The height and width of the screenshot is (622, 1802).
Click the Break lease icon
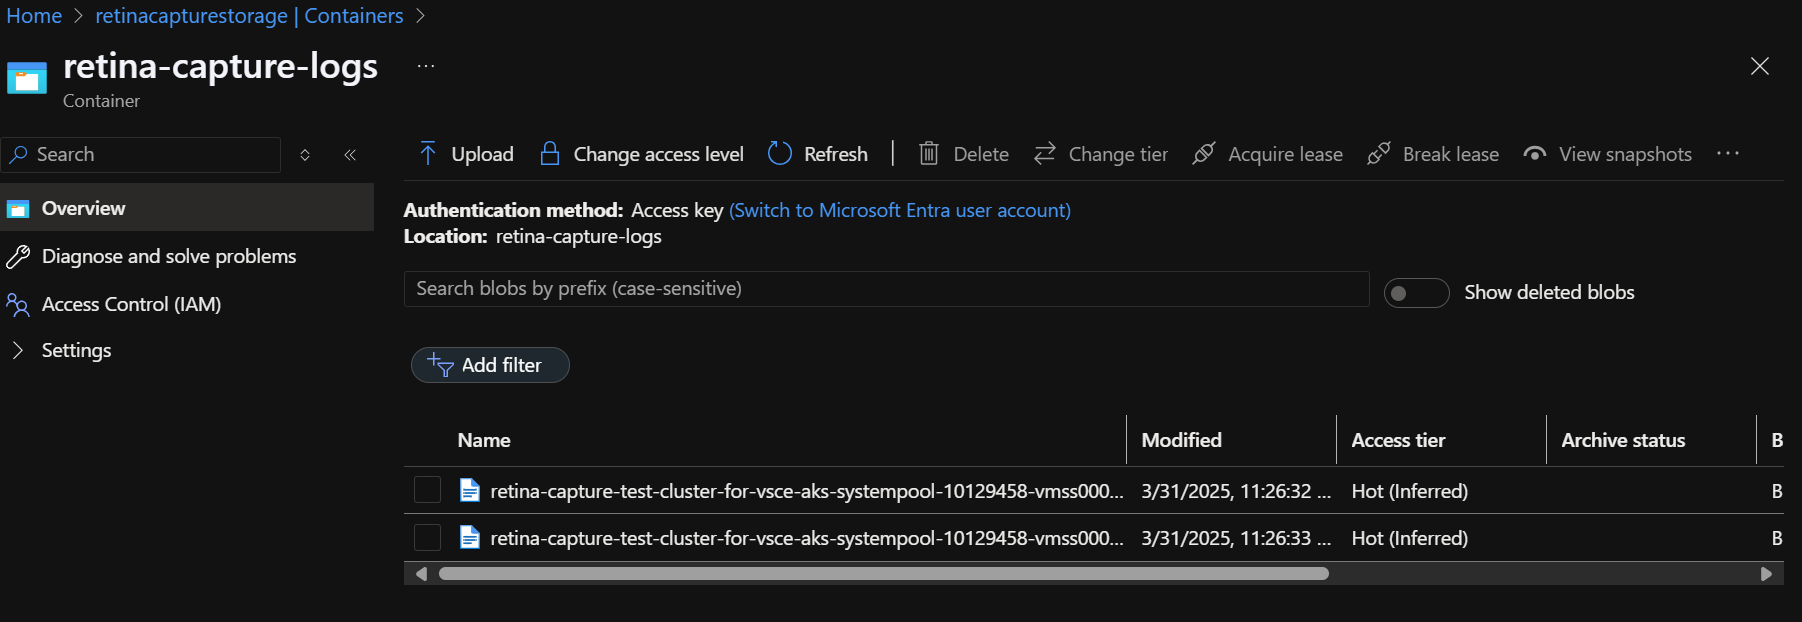1379,153
